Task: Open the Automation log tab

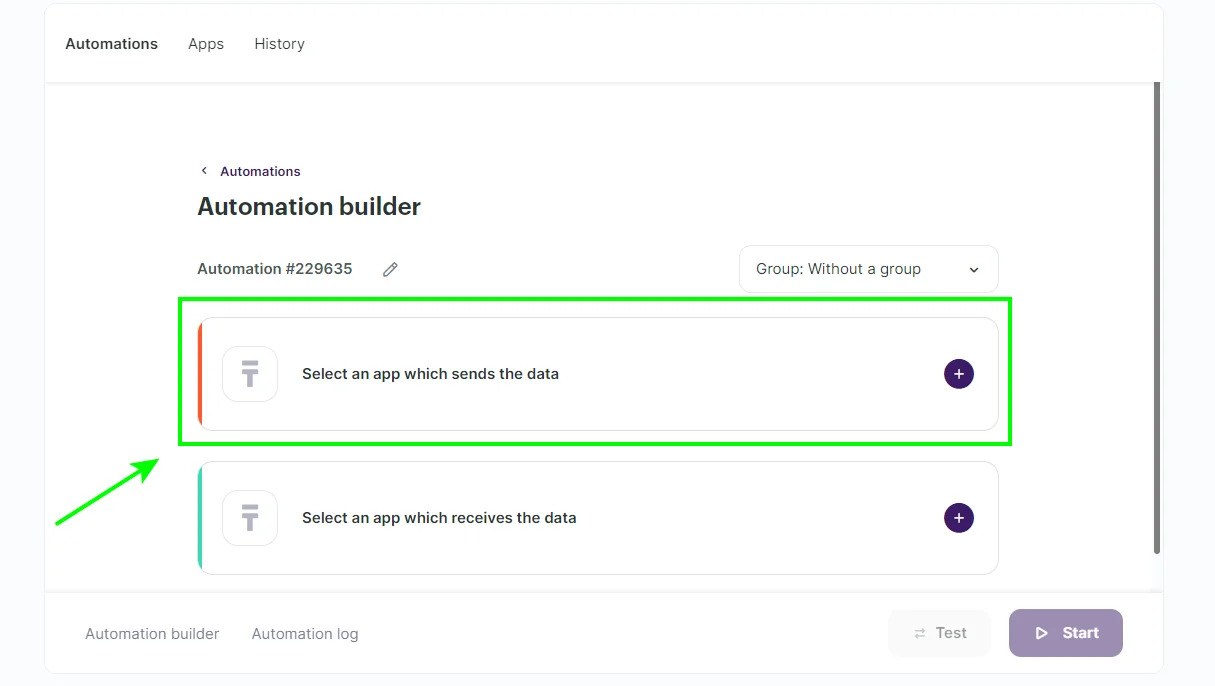Action: tap(305, 634)
